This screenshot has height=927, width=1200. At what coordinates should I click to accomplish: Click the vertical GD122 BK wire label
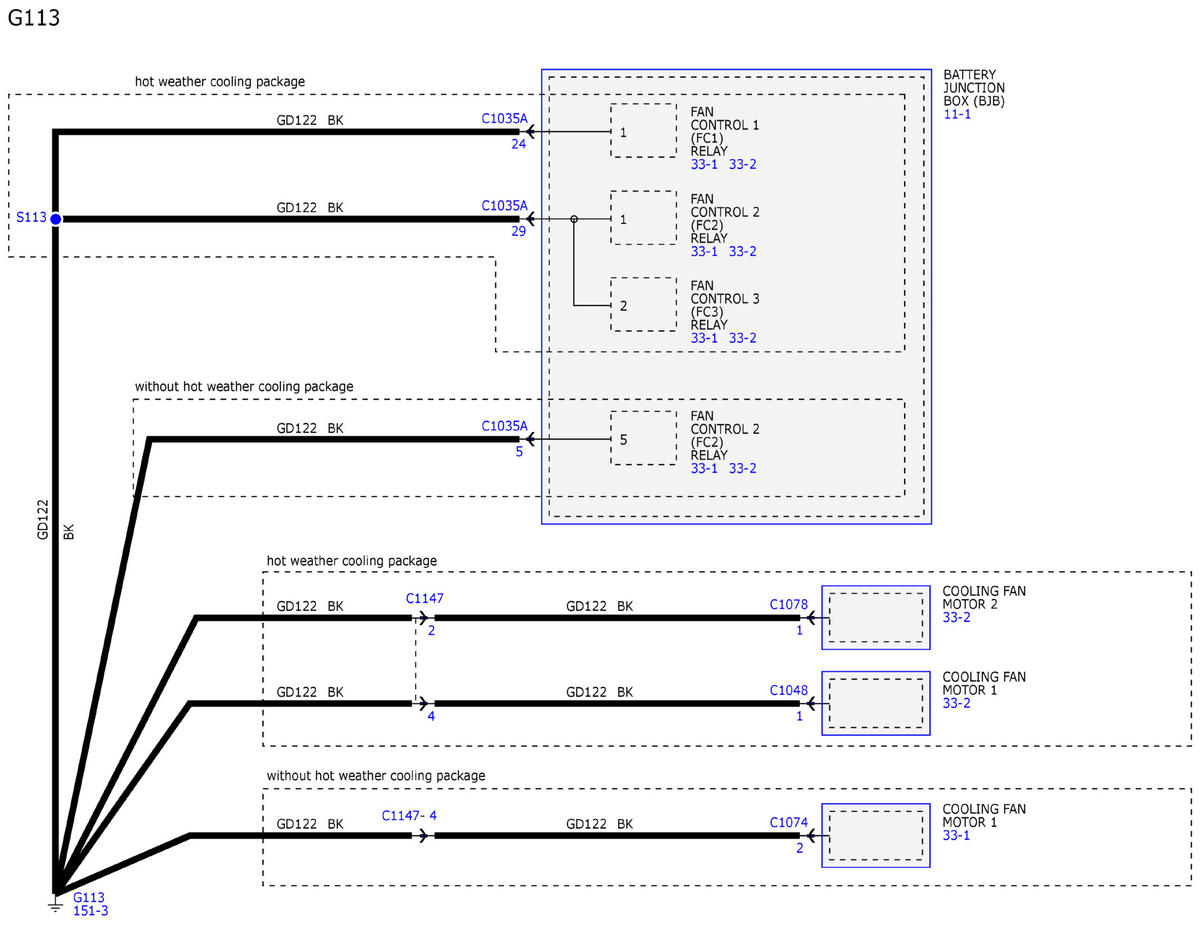(43, 521)
